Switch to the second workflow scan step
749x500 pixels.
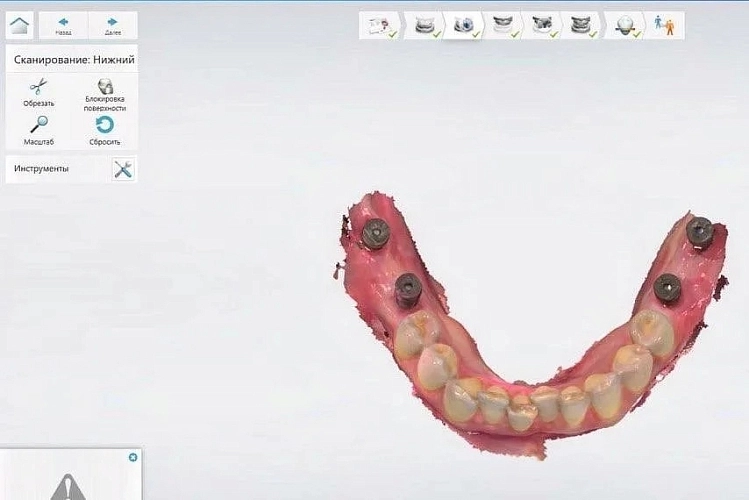(424, 26)
